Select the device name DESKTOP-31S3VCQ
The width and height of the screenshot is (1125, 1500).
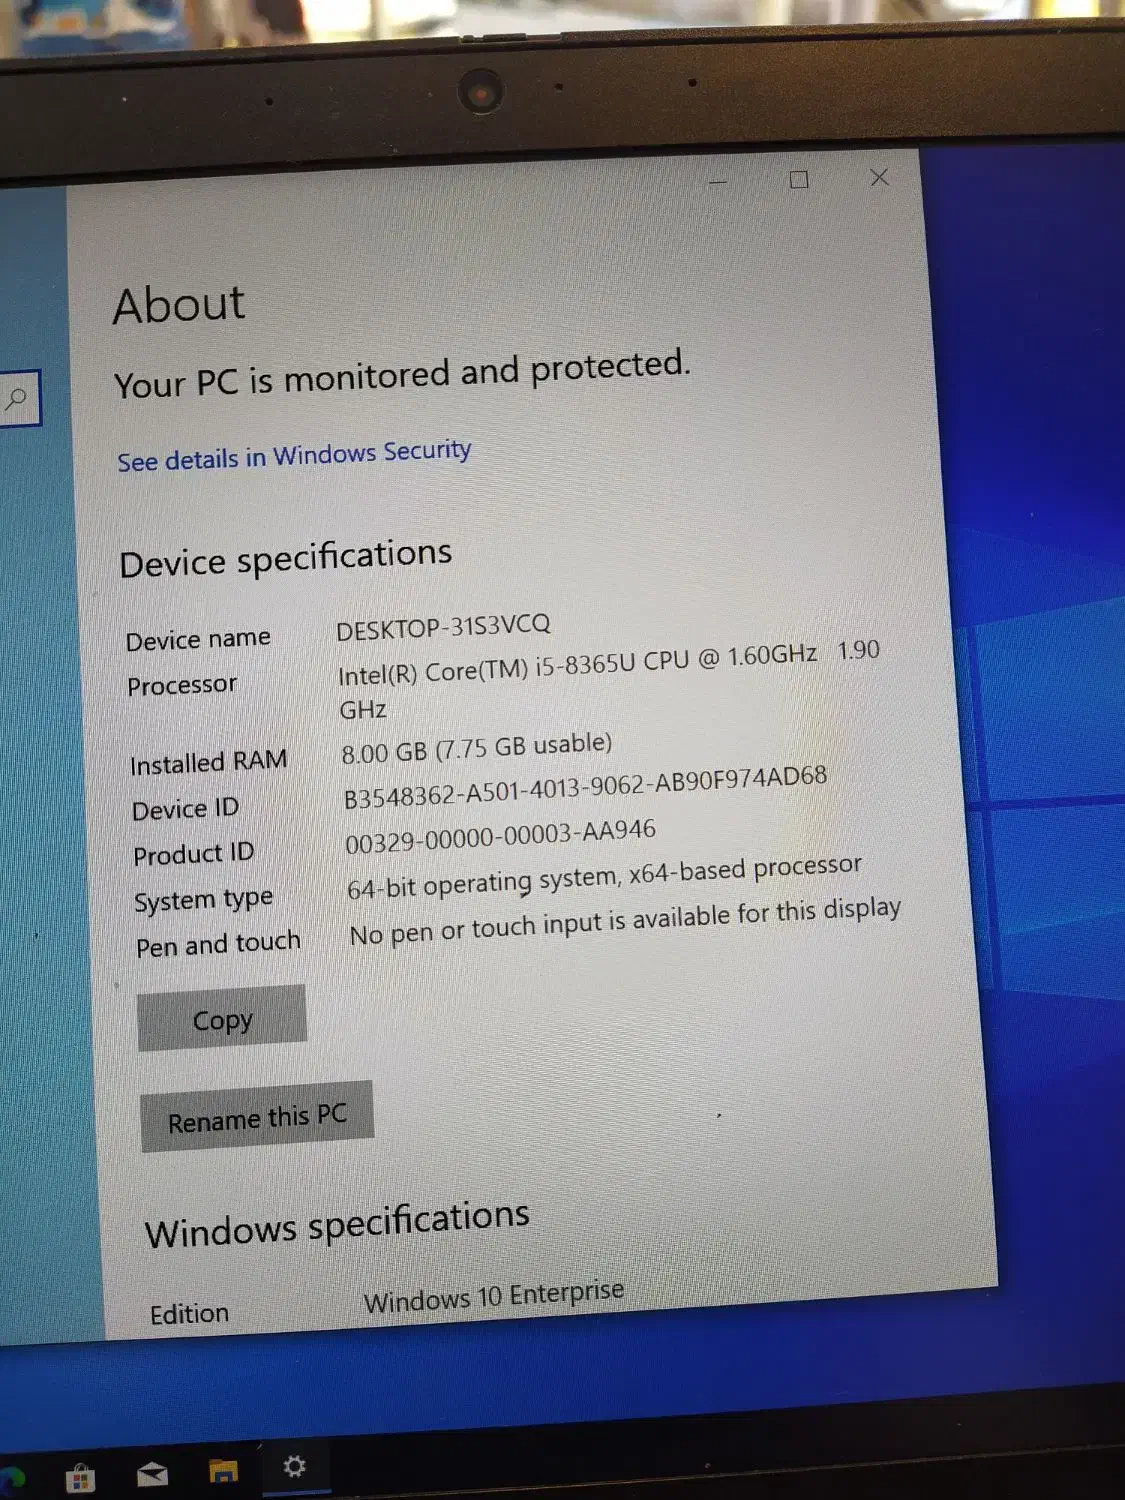point(443,627)
